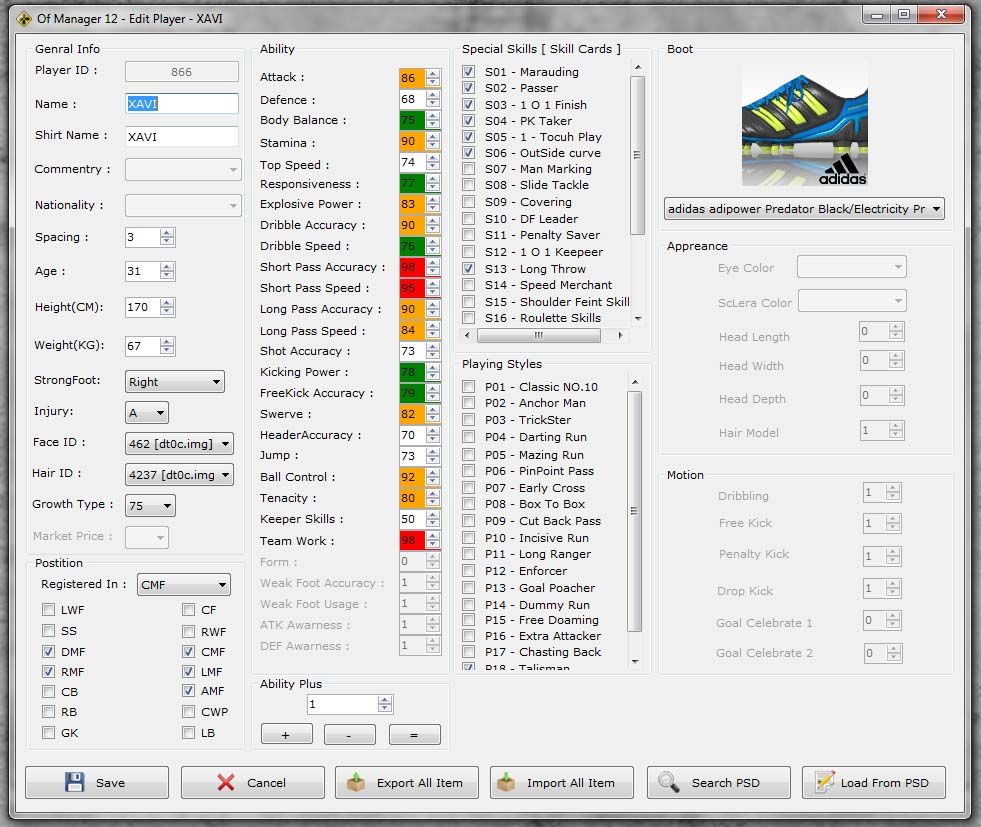This screenshot has width=981, height=827.
Task: Click the adidas boot preview image
Action: tap(804, 122)
